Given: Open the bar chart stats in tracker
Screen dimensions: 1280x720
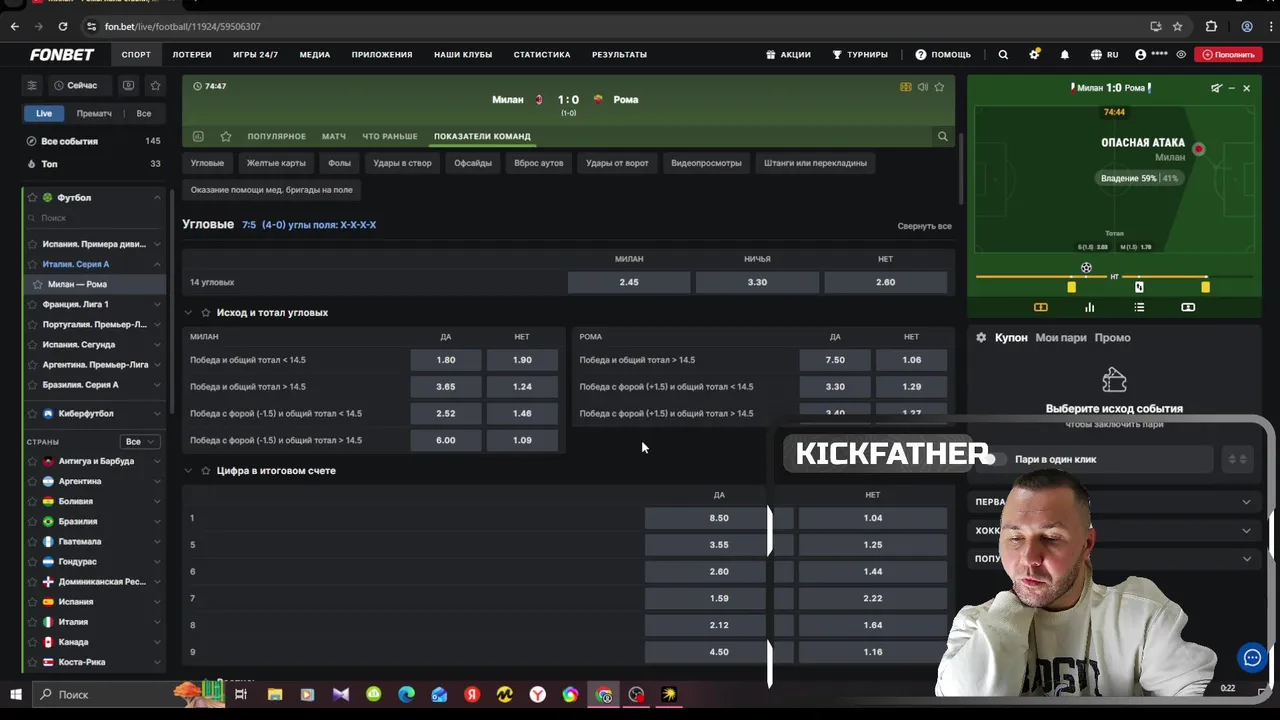Looking at the screenshot, I should [1089, 307].
